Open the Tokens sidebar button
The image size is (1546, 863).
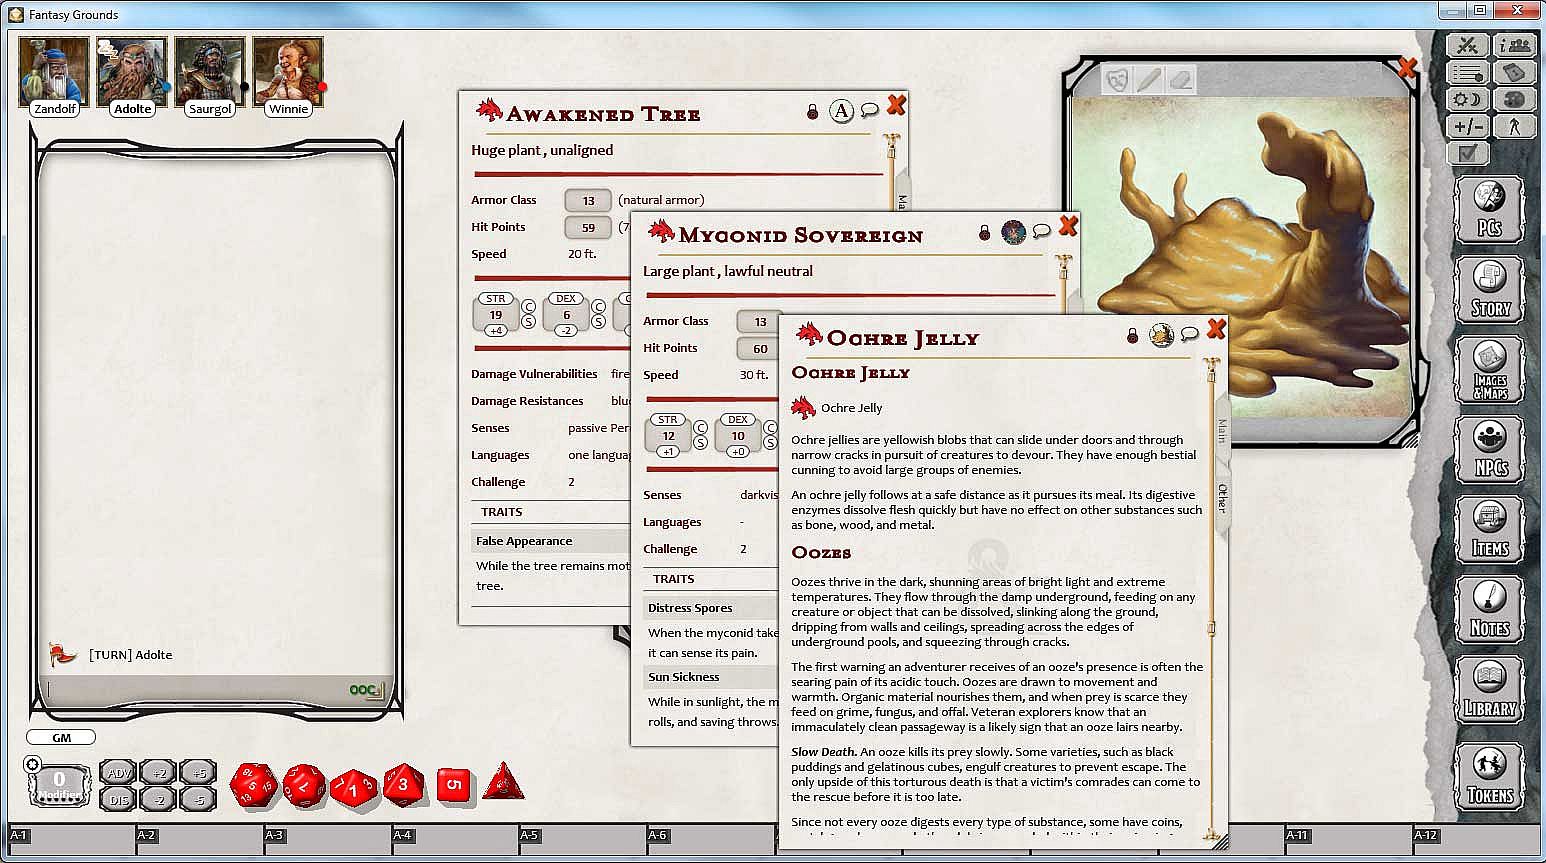[1490, 776]
